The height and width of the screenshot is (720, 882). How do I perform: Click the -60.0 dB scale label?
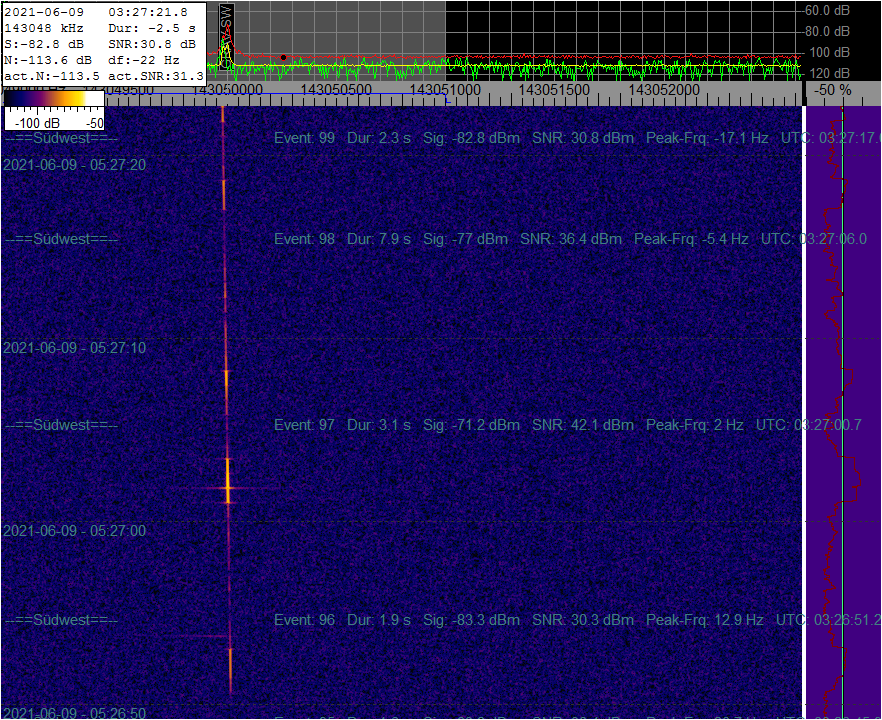coord(826,10)
